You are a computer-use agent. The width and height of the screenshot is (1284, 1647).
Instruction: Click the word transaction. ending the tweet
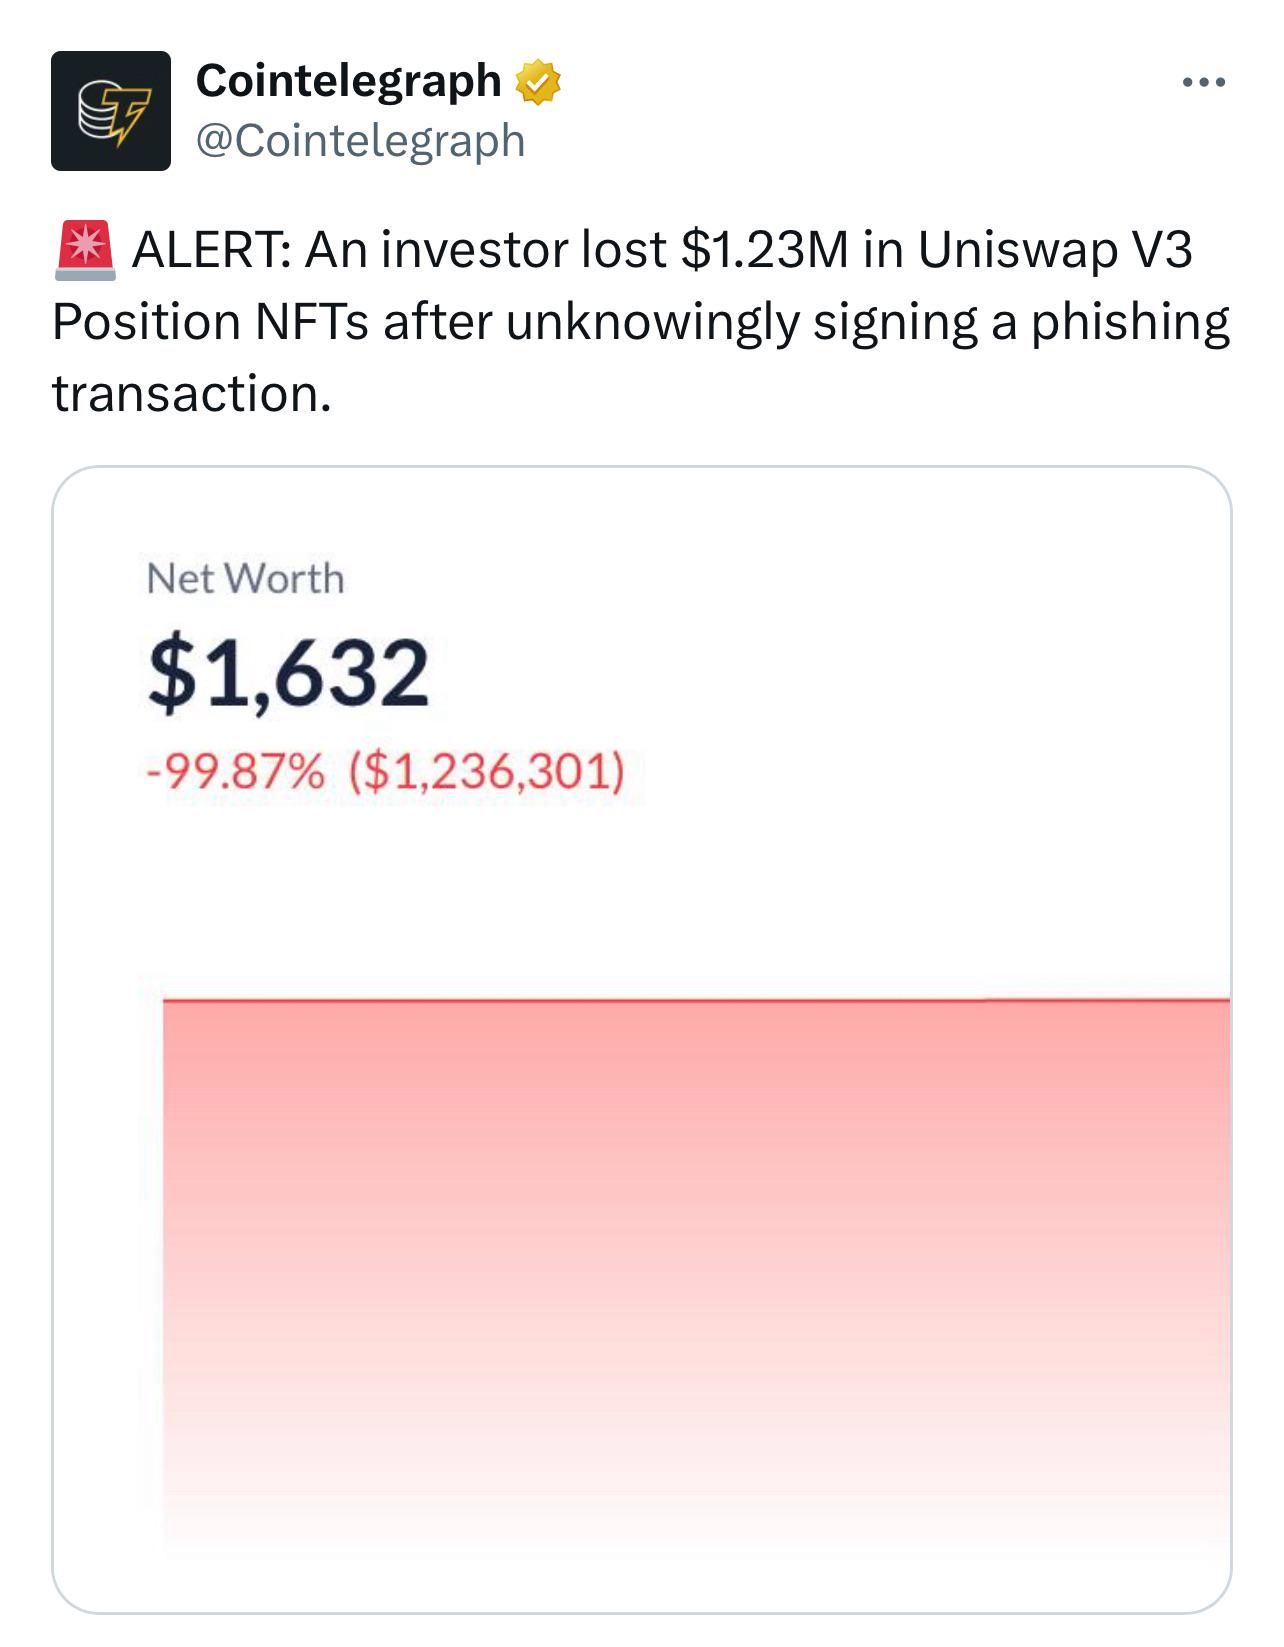191,395
